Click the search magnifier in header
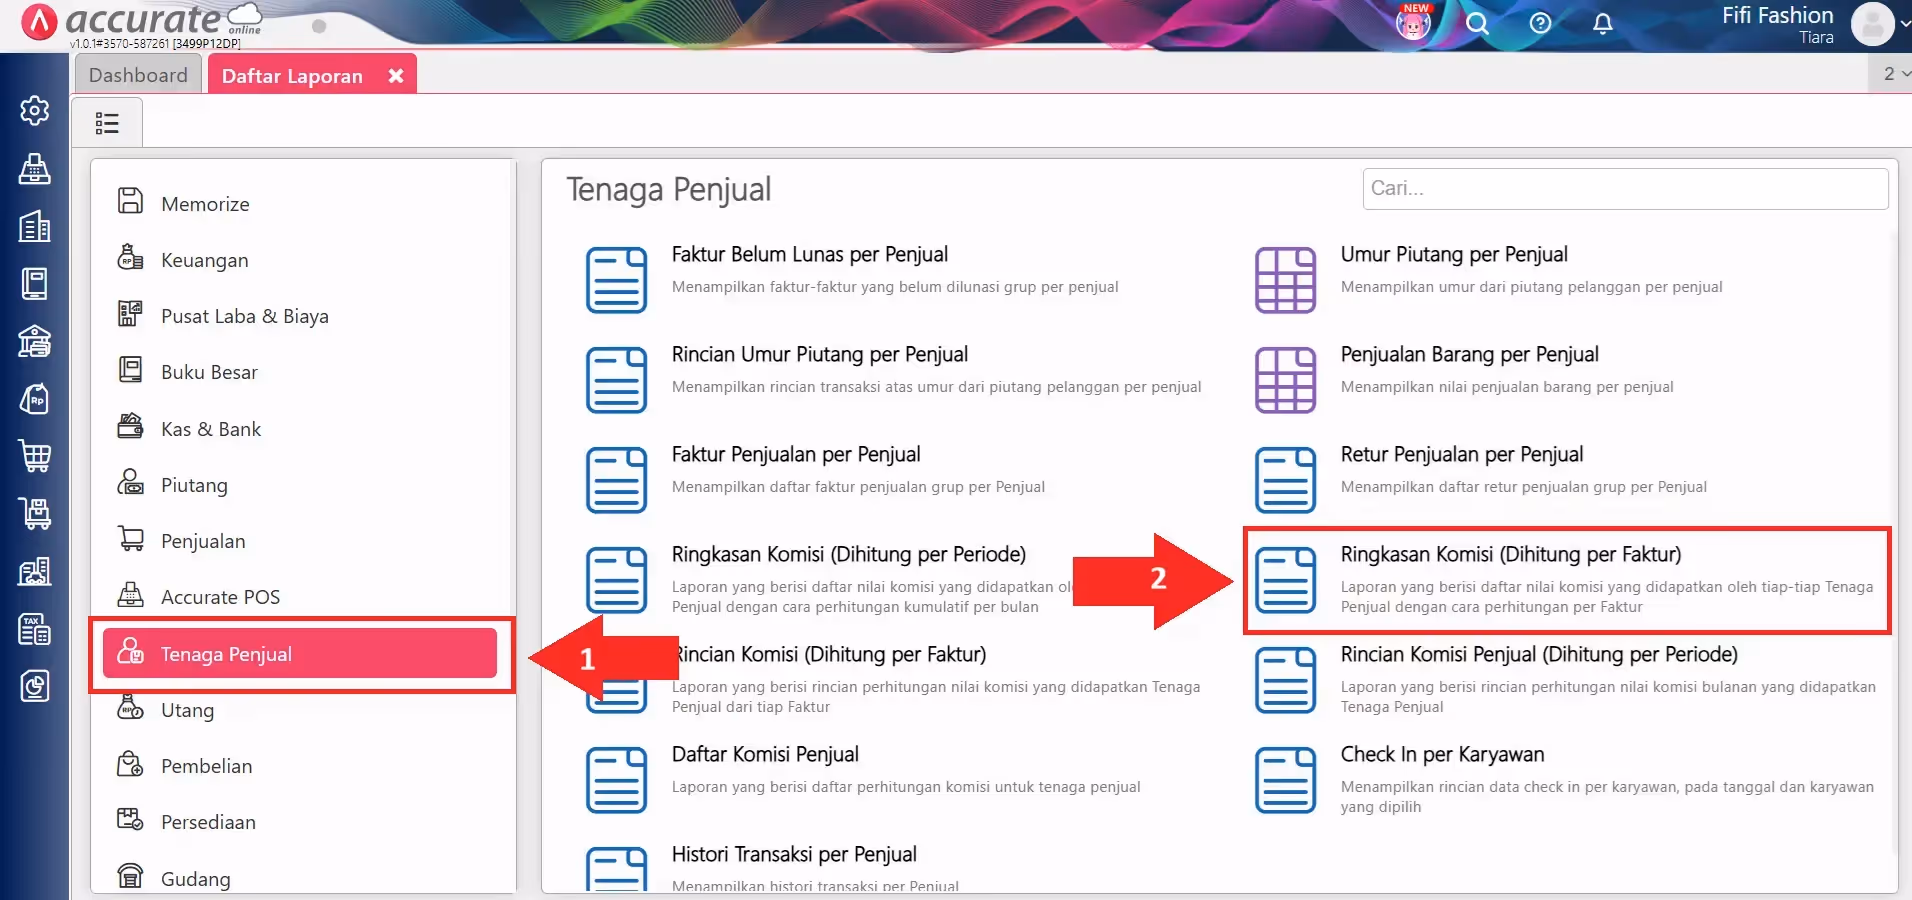 click(x=1477, y=23)
